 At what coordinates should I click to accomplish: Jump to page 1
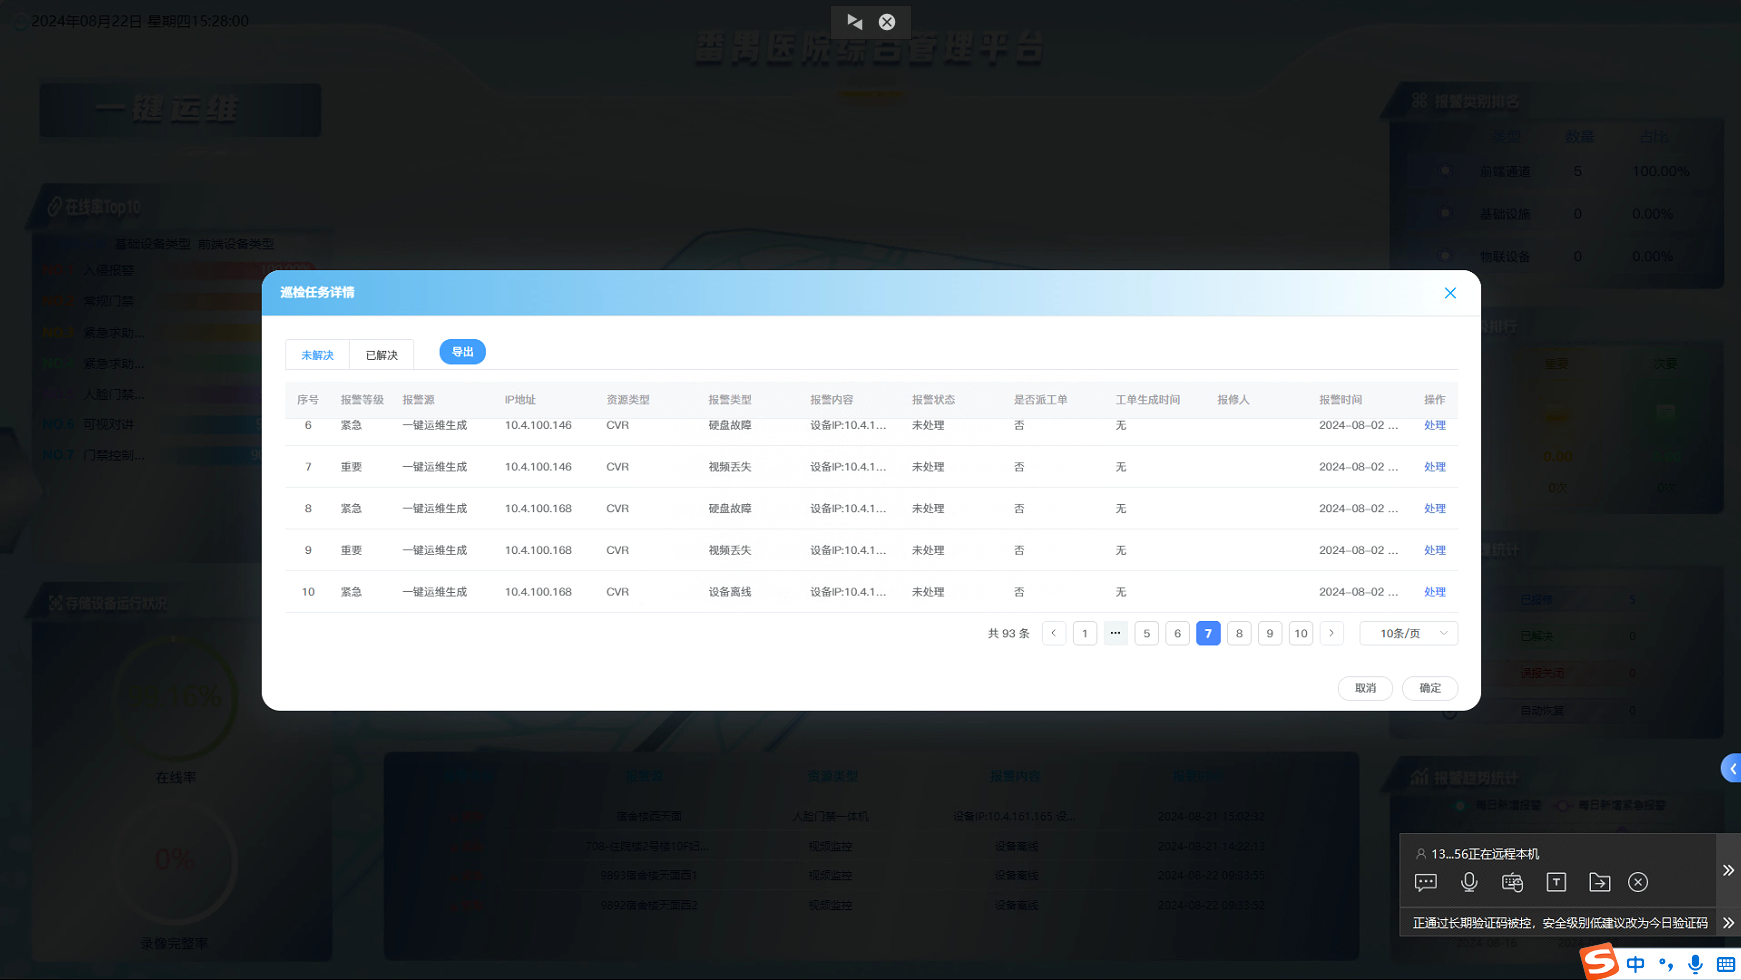pyautogui.click(x=1085, y=633)
